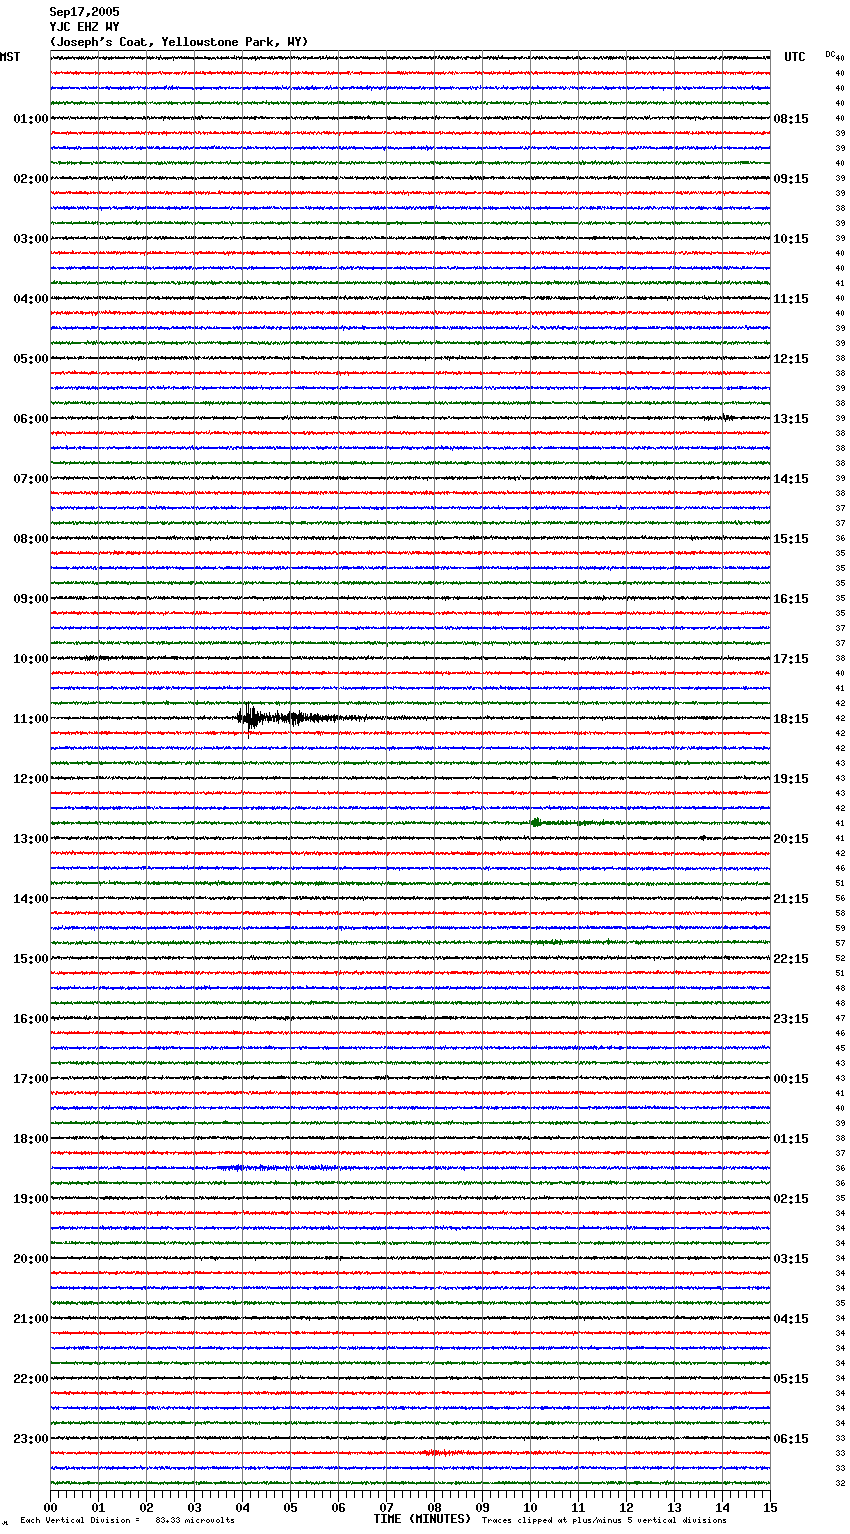Click the date text Sep17,2005
The image size is (850, 1534).
point(84,12)
